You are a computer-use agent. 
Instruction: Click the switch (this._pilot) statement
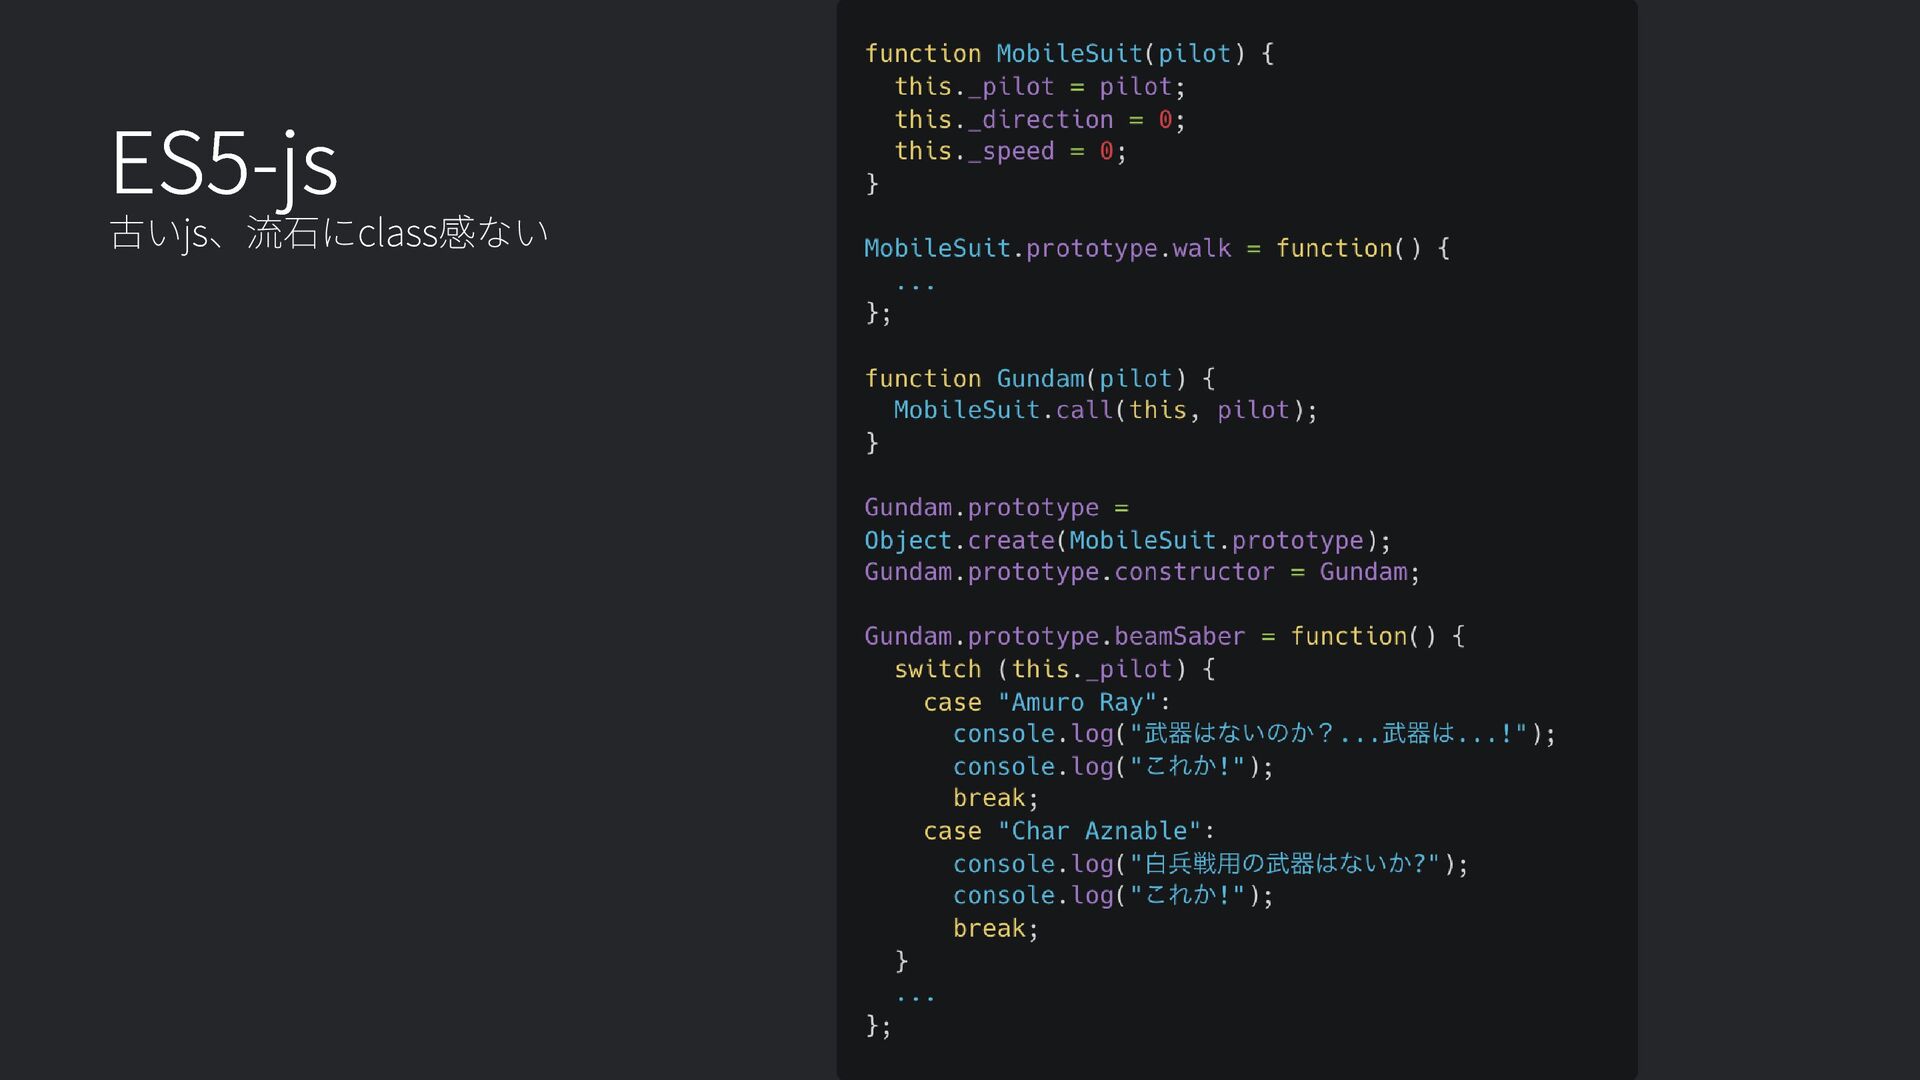[x=1054, y=669]
